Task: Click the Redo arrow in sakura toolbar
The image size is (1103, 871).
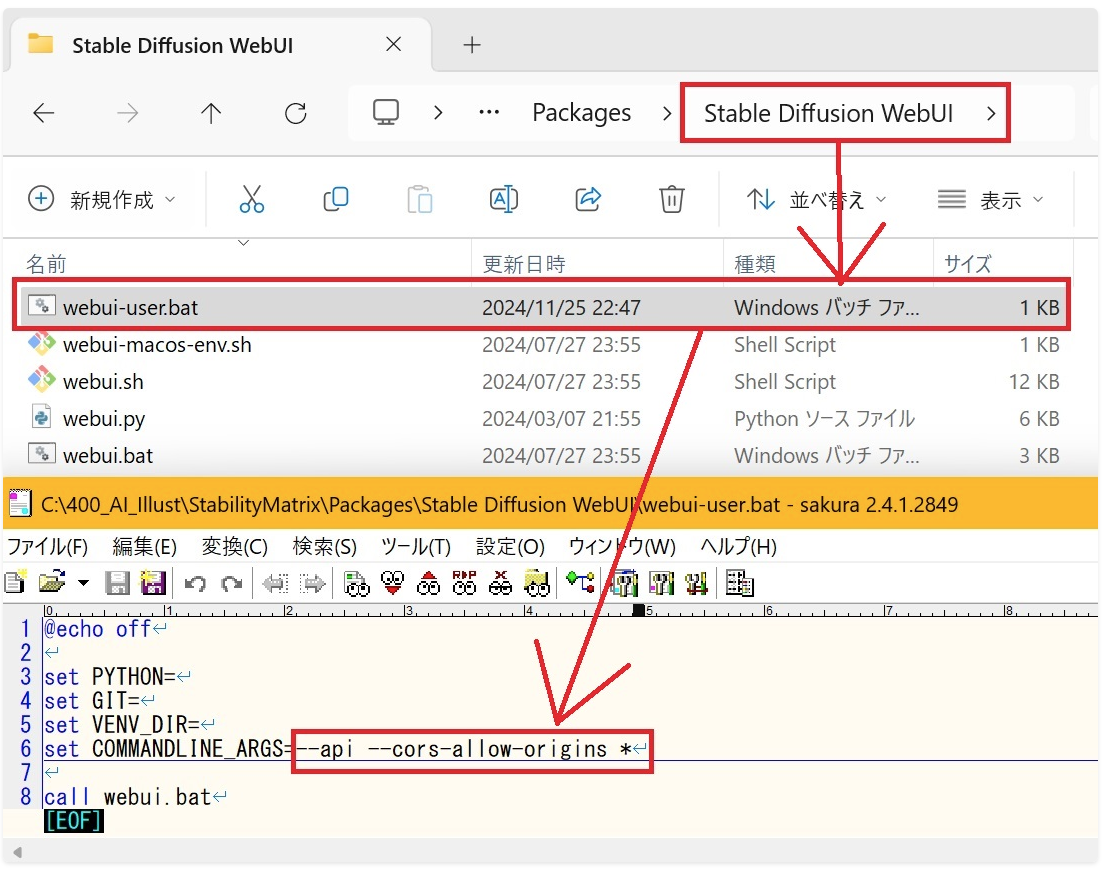Action: 231,583
